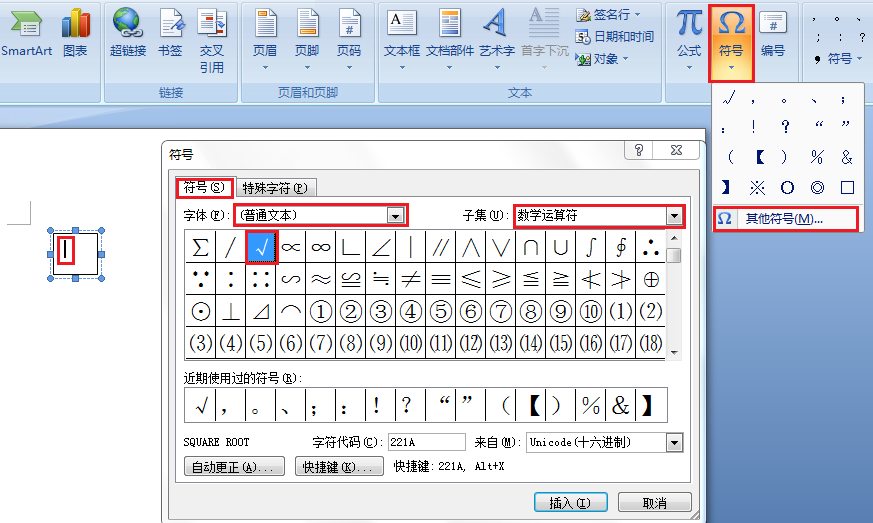Select the parenthesized (18) symbol
This screenshot has height=523, width=873.
(x=651, y=343)
